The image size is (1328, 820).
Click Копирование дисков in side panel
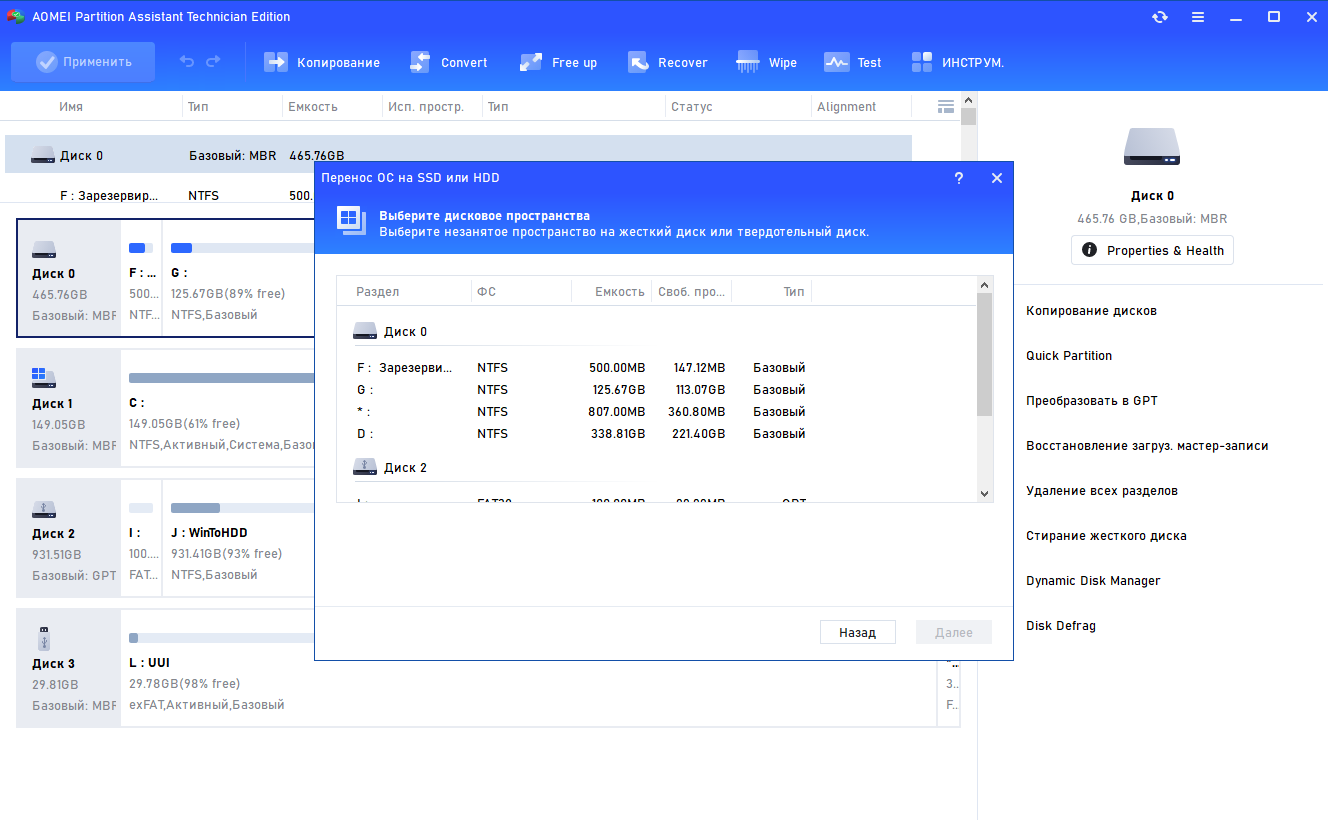1091,311
